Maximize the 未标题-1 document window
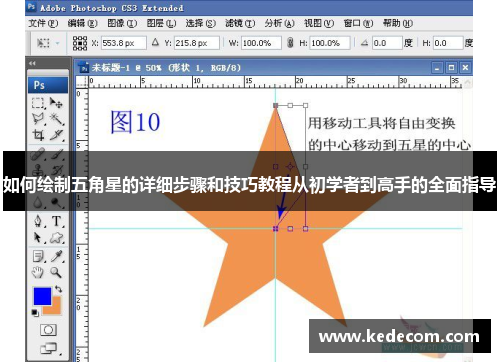Screen dimensions: 500x362 451,68
